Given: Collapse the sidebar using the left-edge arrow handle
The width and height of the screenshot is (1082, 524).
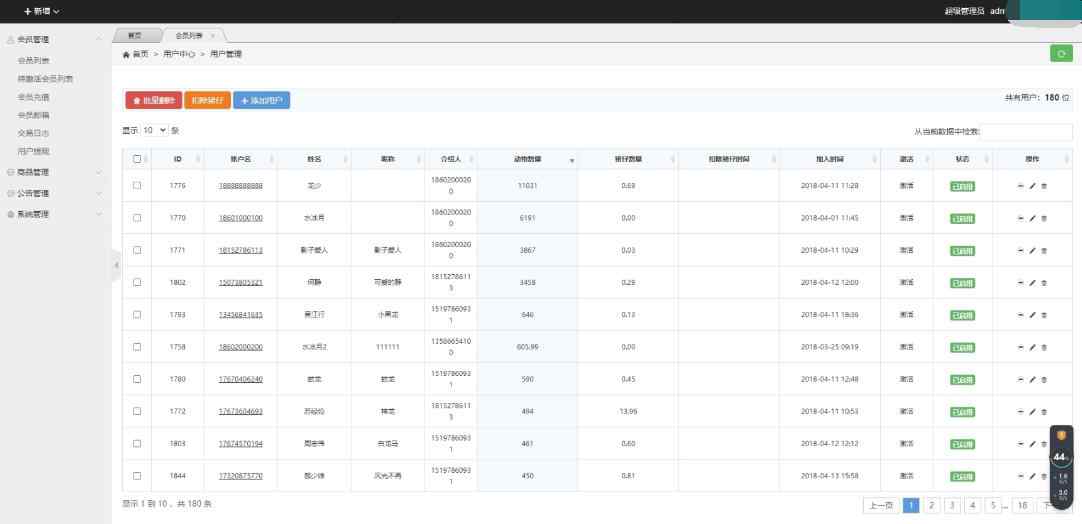Looking at the screenshot, I should 116,265.
